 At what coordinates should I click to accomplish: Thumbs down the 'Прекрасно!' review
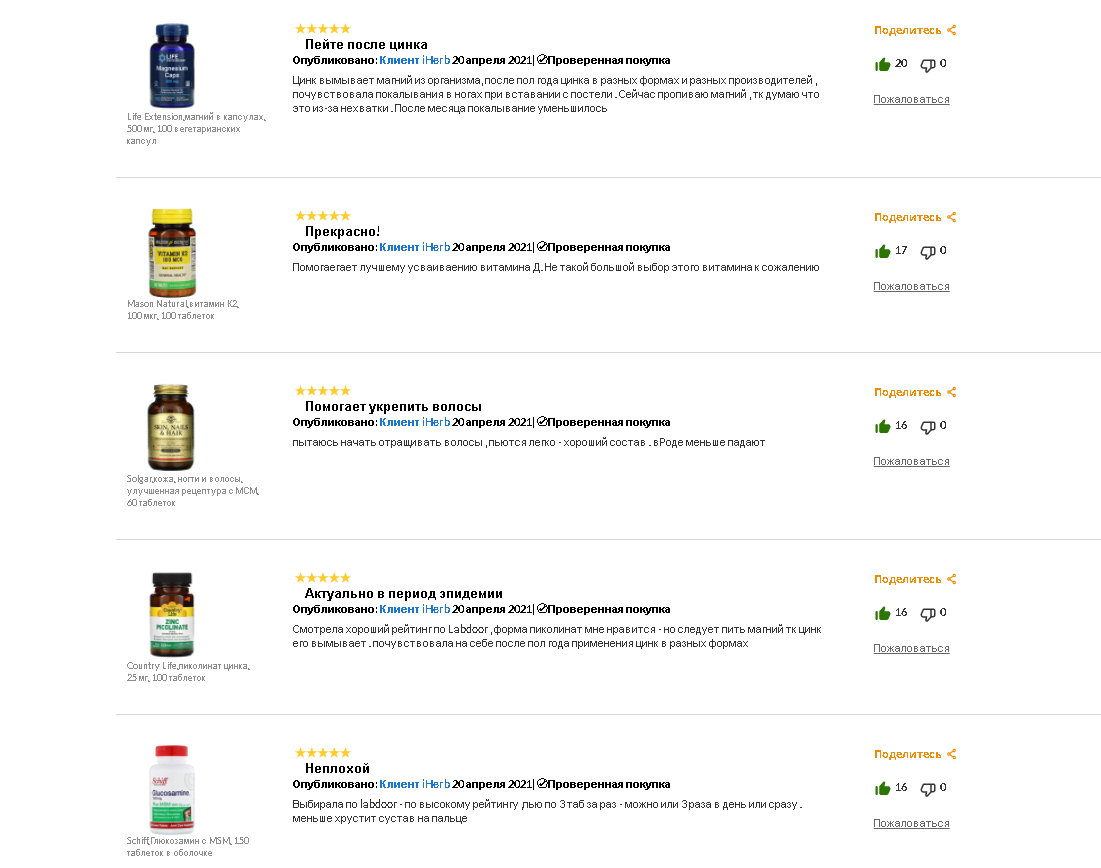(928, 251)
